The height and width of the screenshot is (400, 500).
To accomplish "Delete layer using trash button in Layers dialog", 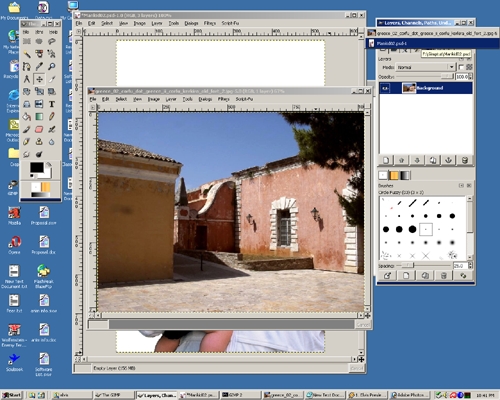I will click(464, 160).
